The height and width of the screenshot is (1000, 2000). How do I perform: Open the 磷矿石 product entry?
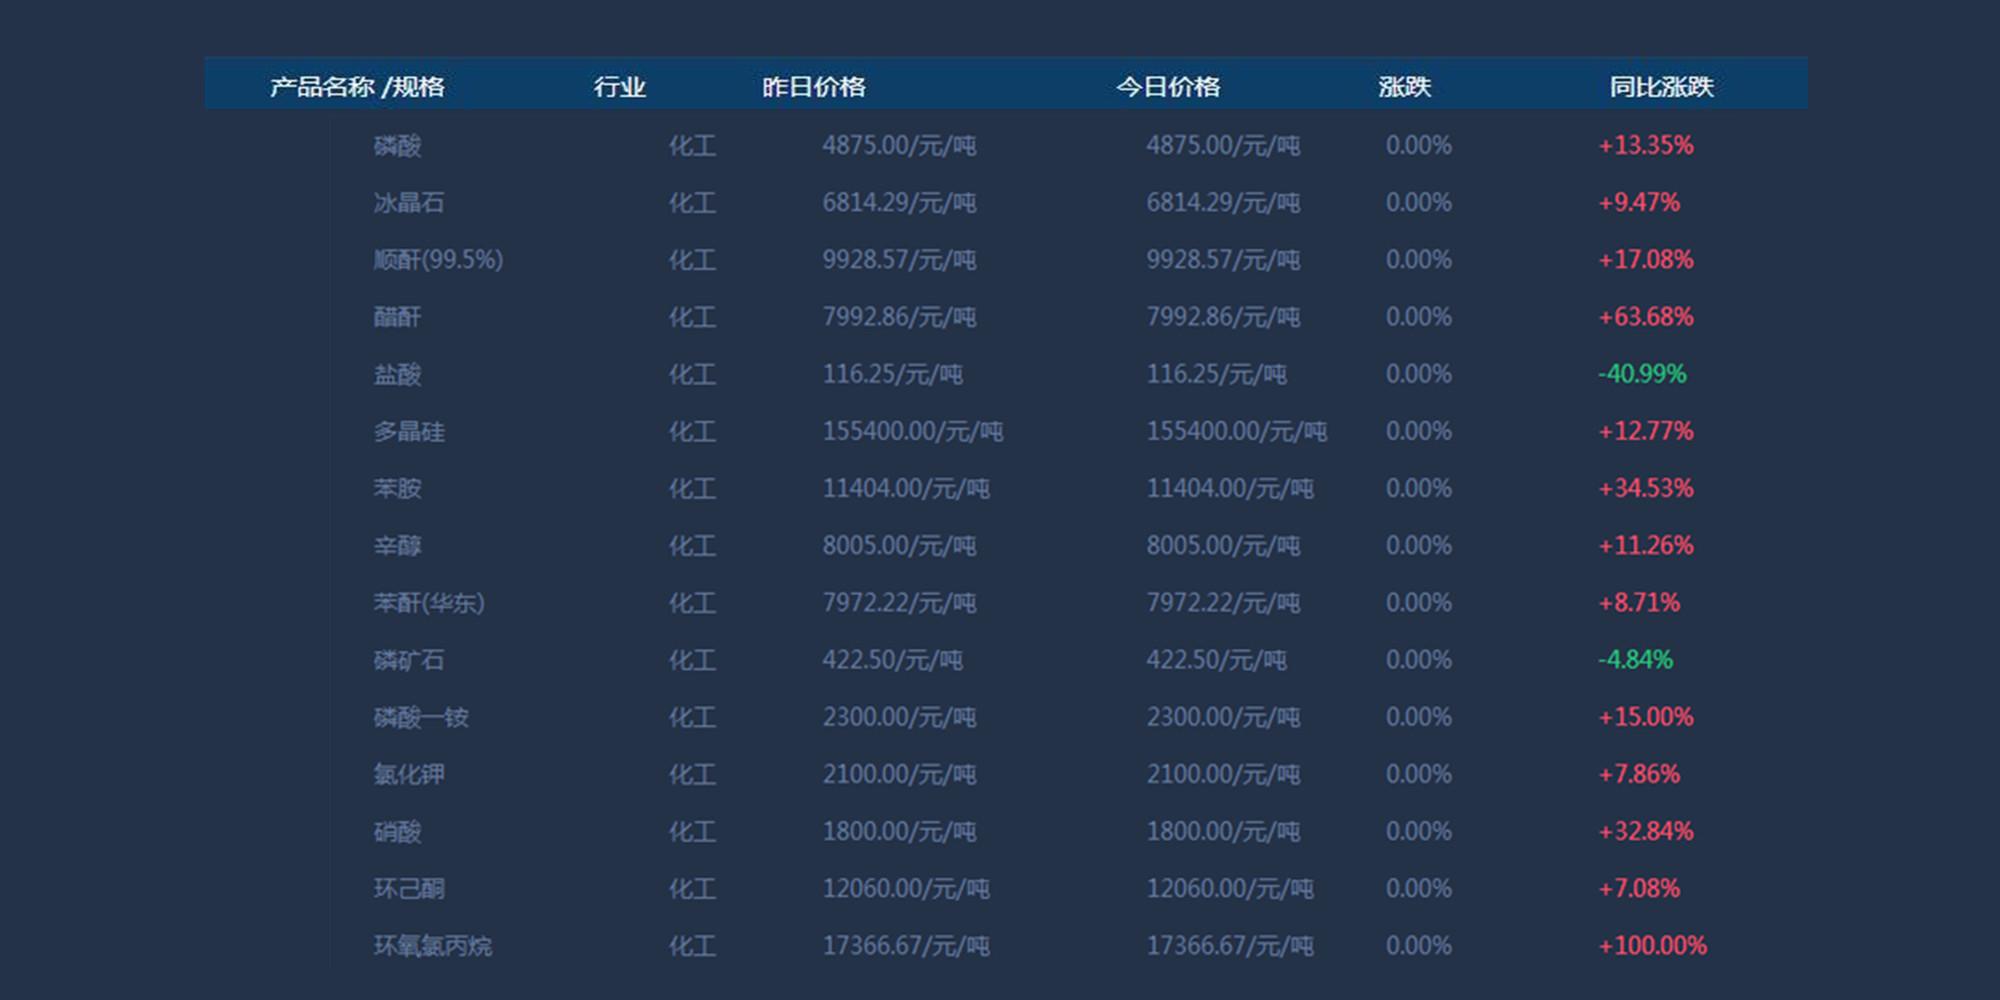[408, 660]
